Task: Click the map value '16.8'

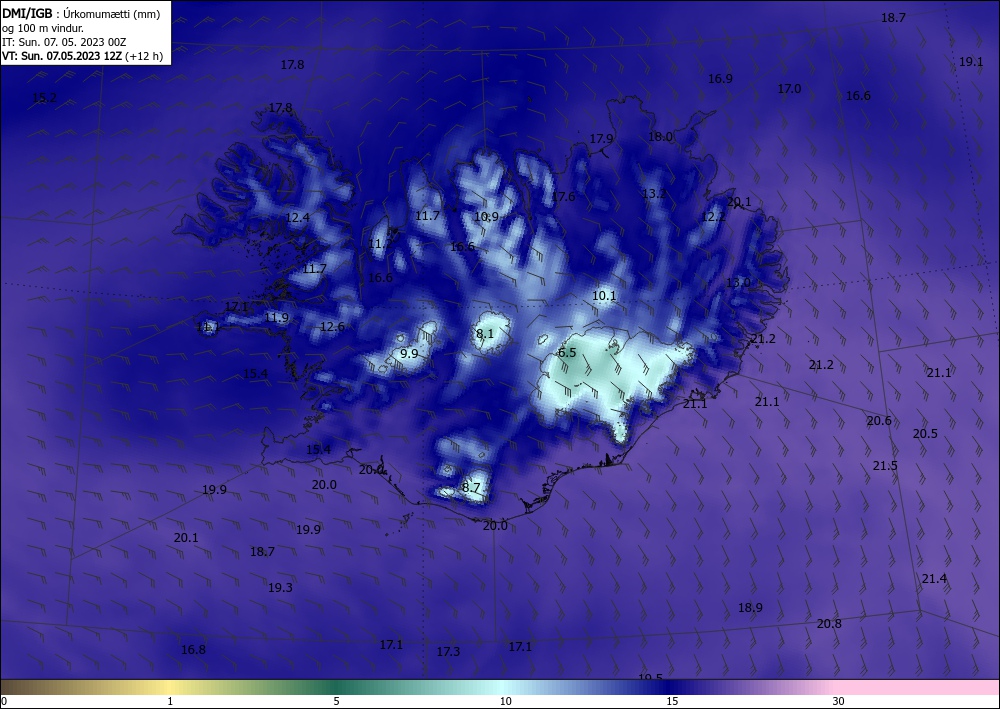Action: click(x=193, y=650)
